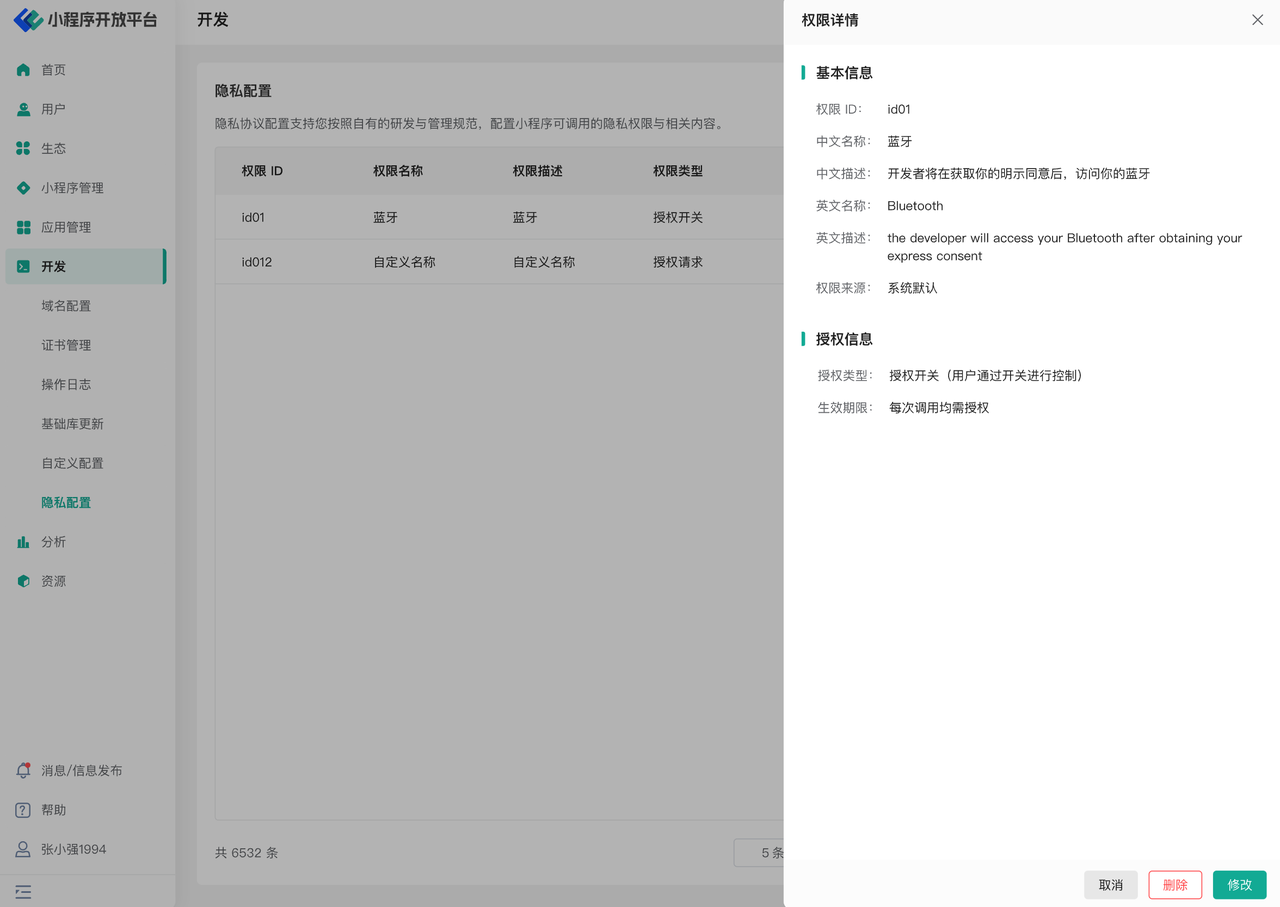1280x907 pixels.
Task: Click the help question mark icon
Action: (x=23, y=810)
